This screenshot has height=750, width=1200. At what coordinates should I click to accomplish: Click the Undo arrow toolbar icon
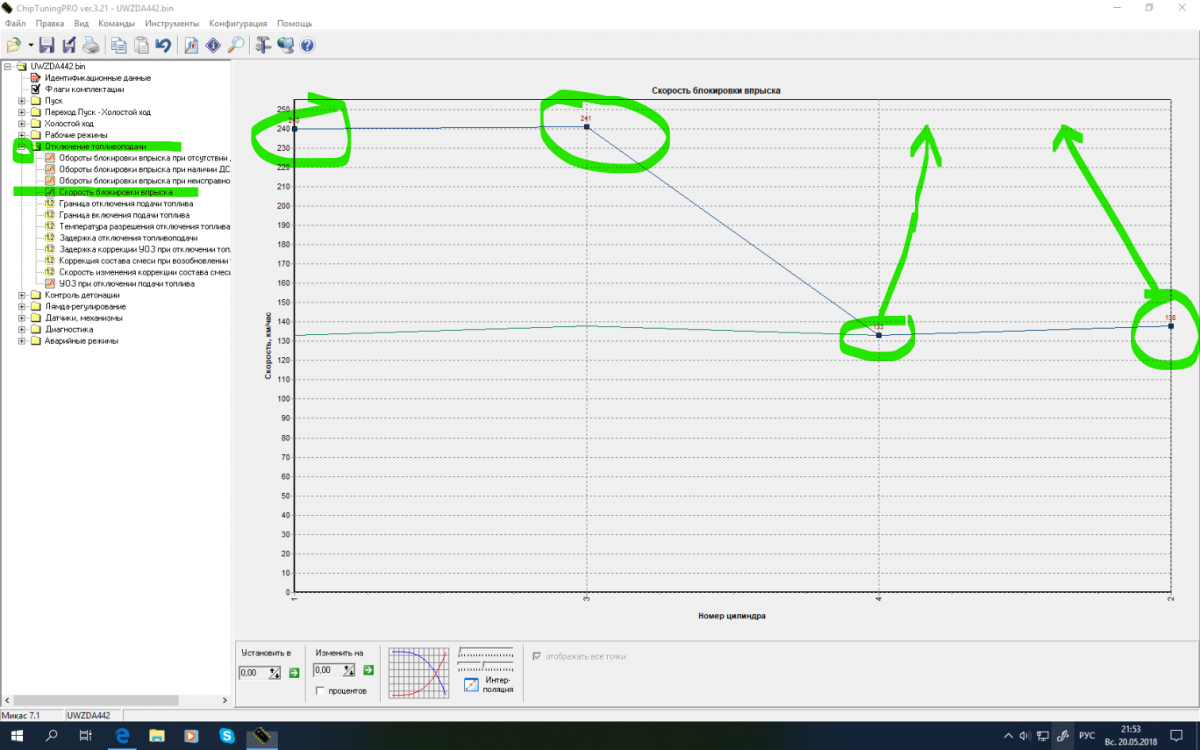pyautogui.click(x=163, y=45)
